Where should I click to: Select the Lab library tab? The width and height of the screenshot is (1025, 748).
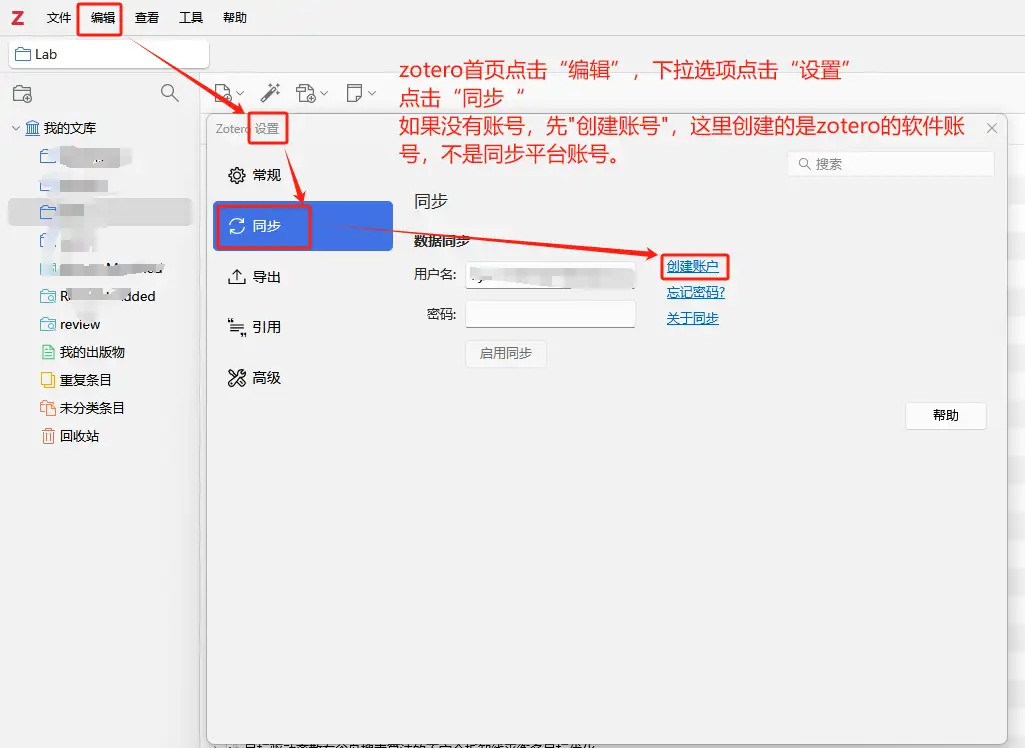pos(109,54)
